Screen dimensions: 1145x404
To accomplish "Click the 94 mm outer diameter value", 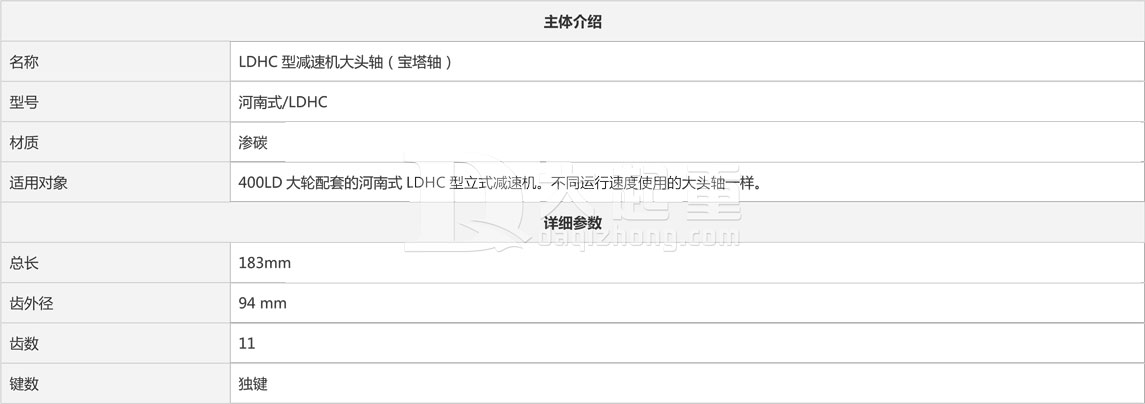I will 262,303.
